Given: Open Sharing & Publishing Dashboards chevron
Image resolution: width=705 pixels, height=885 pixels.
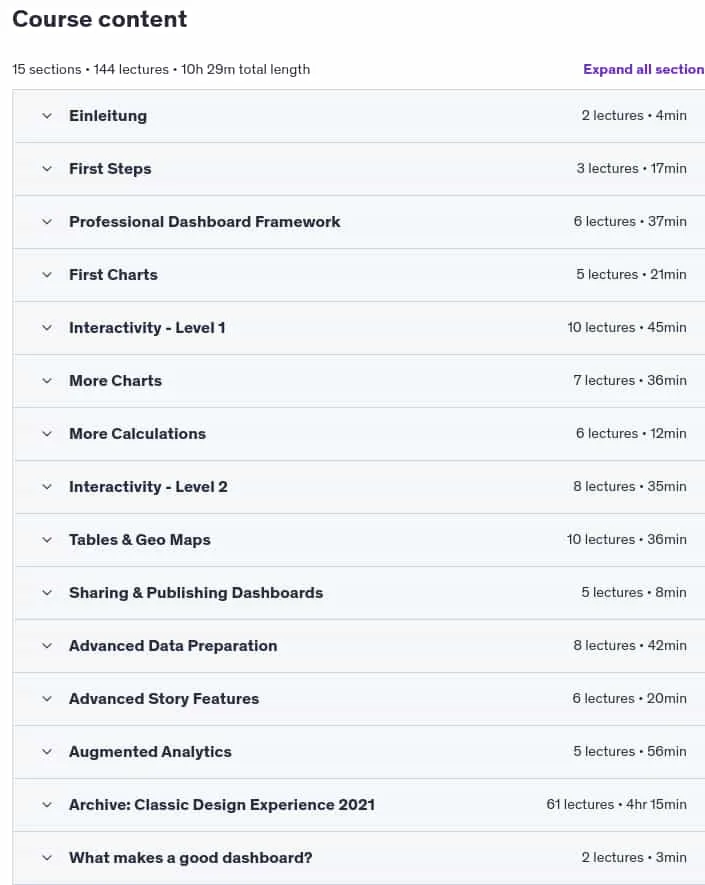Looking at the screenshot, I should (x=47, y=593).
